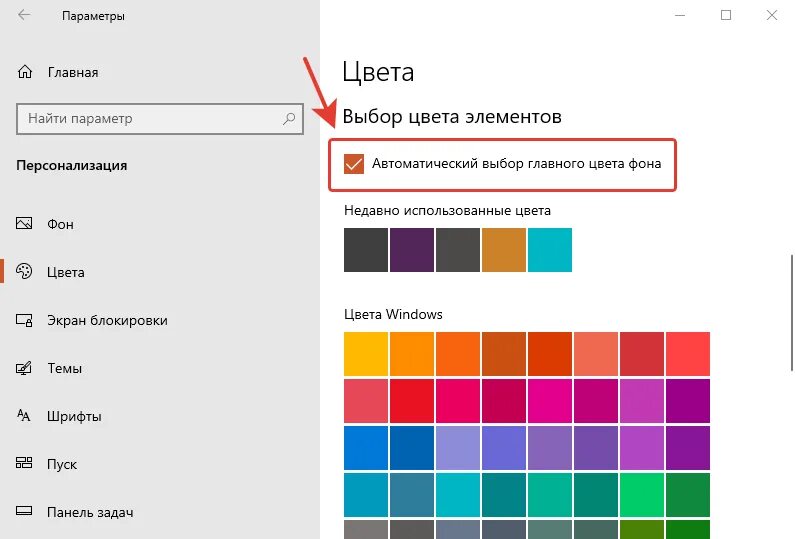Click the Экран блокировки icon

point(24,320)
